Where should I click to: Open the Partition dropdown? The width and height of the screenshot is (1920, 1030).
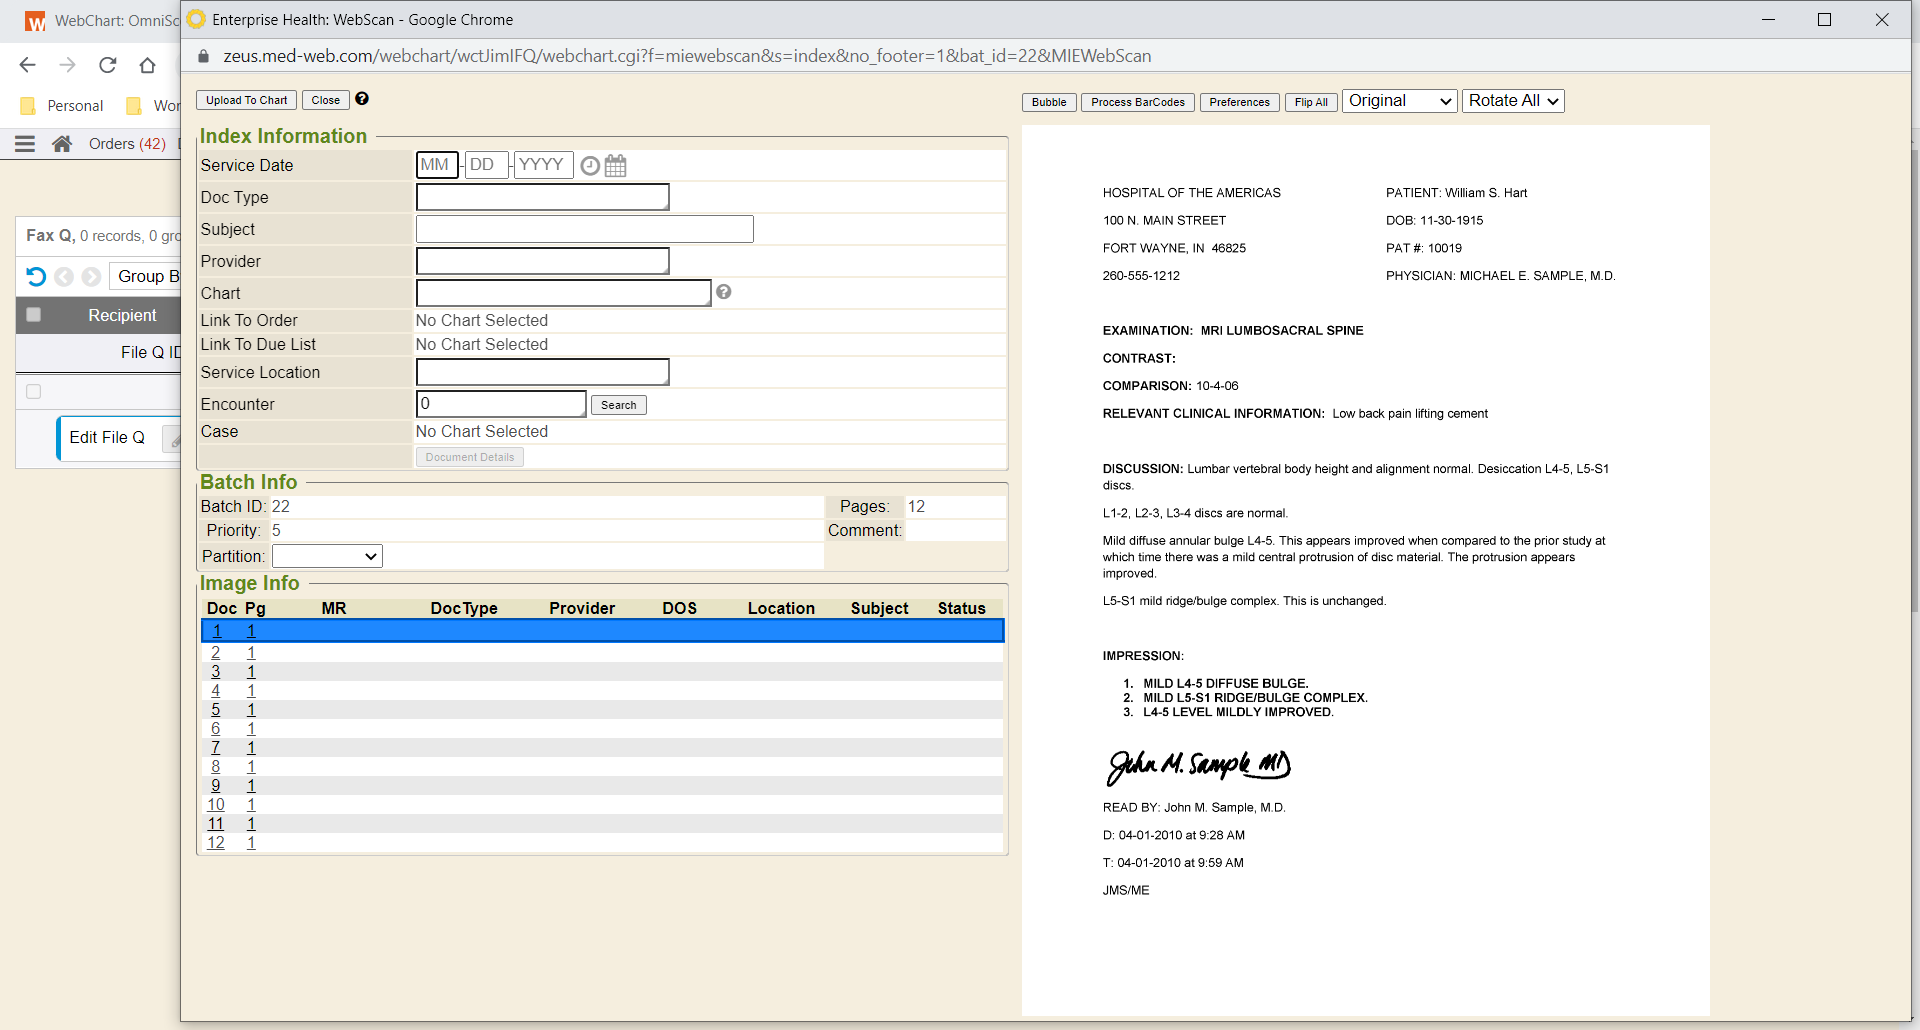tap(327, 556)
